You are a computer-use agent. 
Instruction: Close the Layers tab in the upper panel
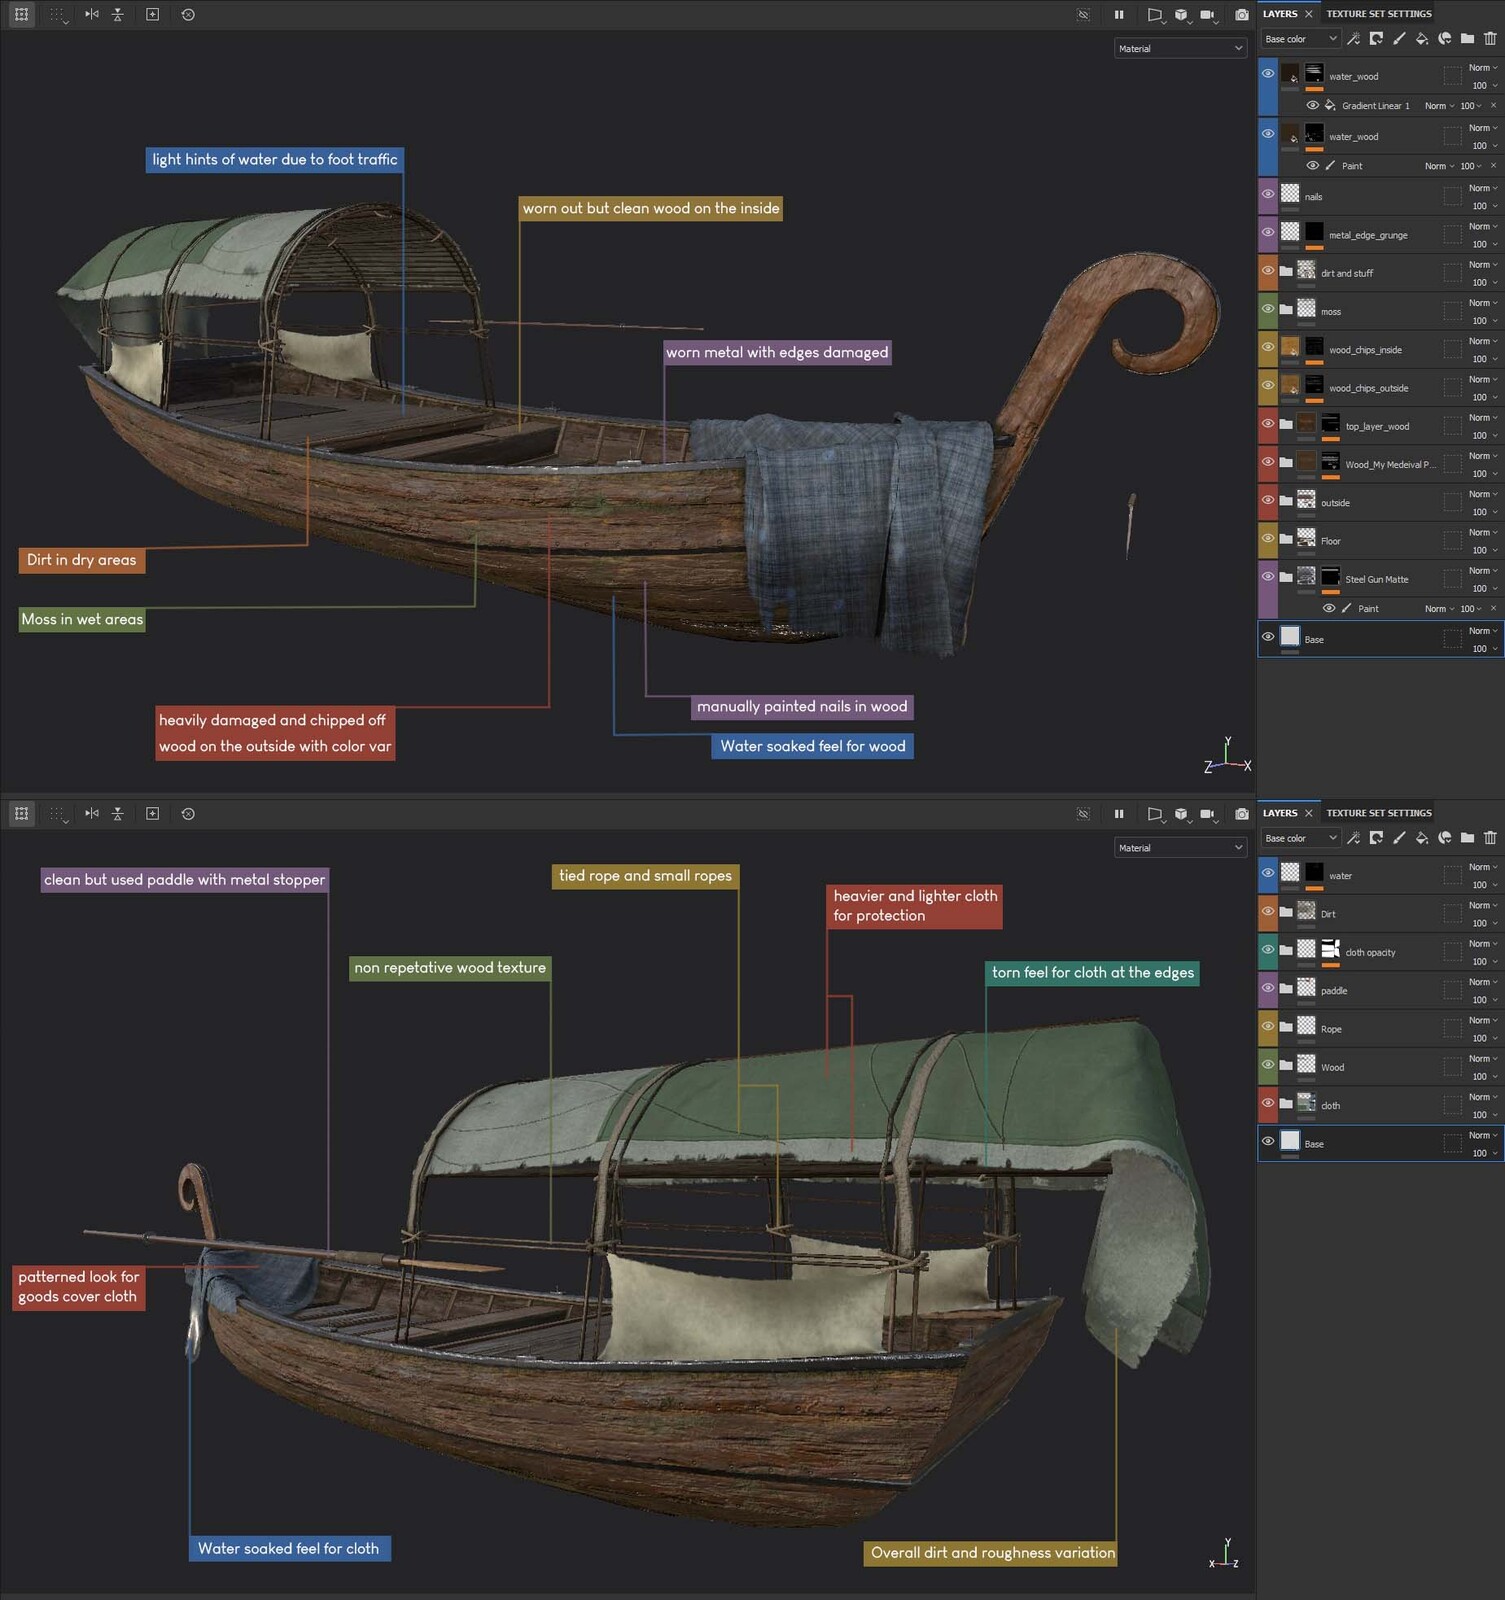click(x=1308, y=14)
